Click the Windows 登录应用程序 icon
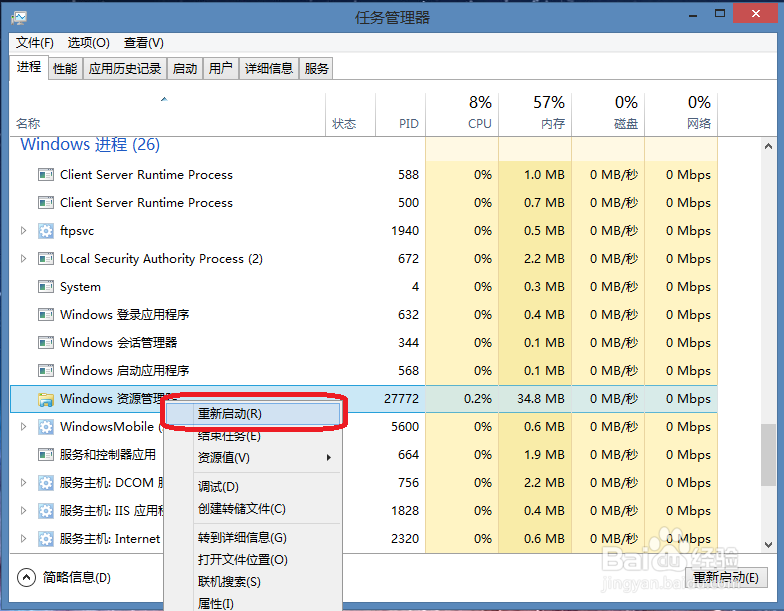Viewport: 784px width, 611px height. 46,314
